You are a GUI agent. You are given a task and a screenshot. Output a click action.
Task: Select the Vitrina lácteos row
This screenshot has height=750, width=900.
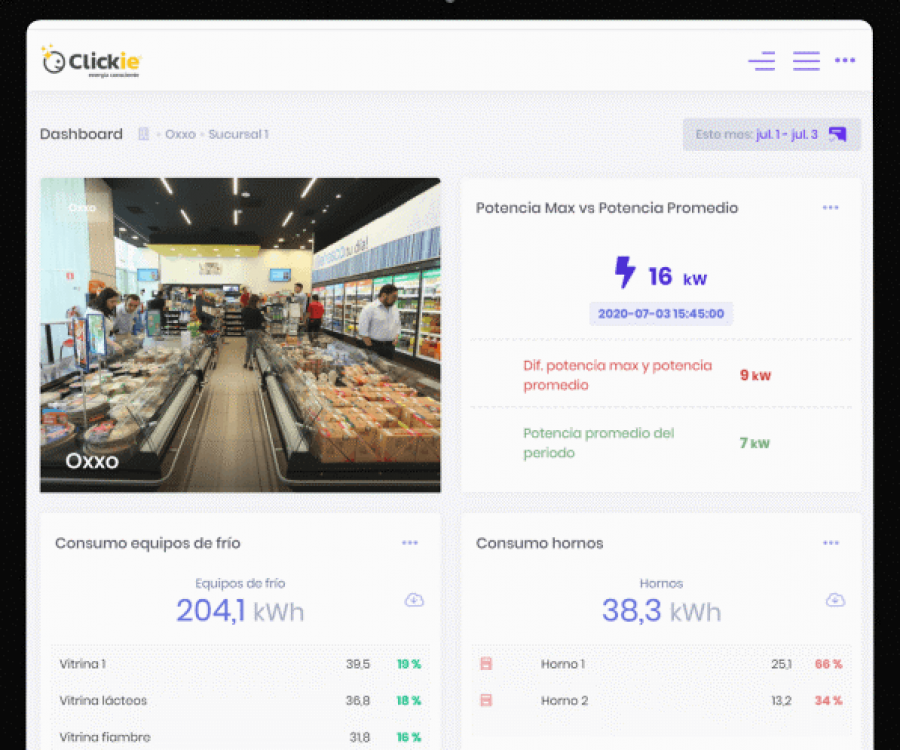[240, 701]
